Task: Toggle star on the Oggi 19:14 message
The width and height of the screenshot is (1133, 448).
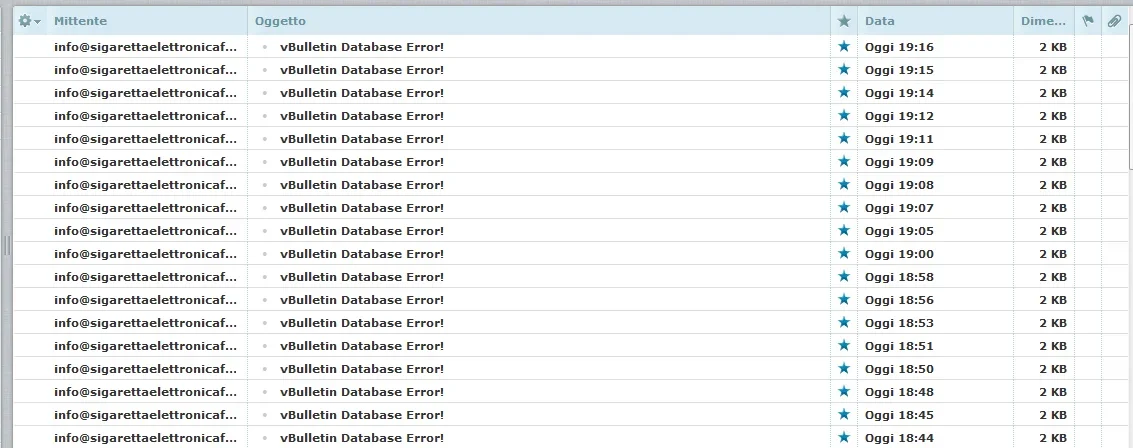Action: [x=844, y=92]
